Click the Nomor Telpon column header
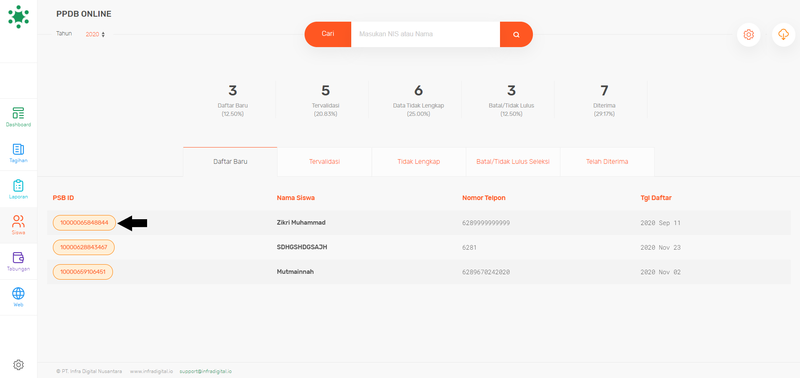800x378 pixels. click(x=484, y=198)
